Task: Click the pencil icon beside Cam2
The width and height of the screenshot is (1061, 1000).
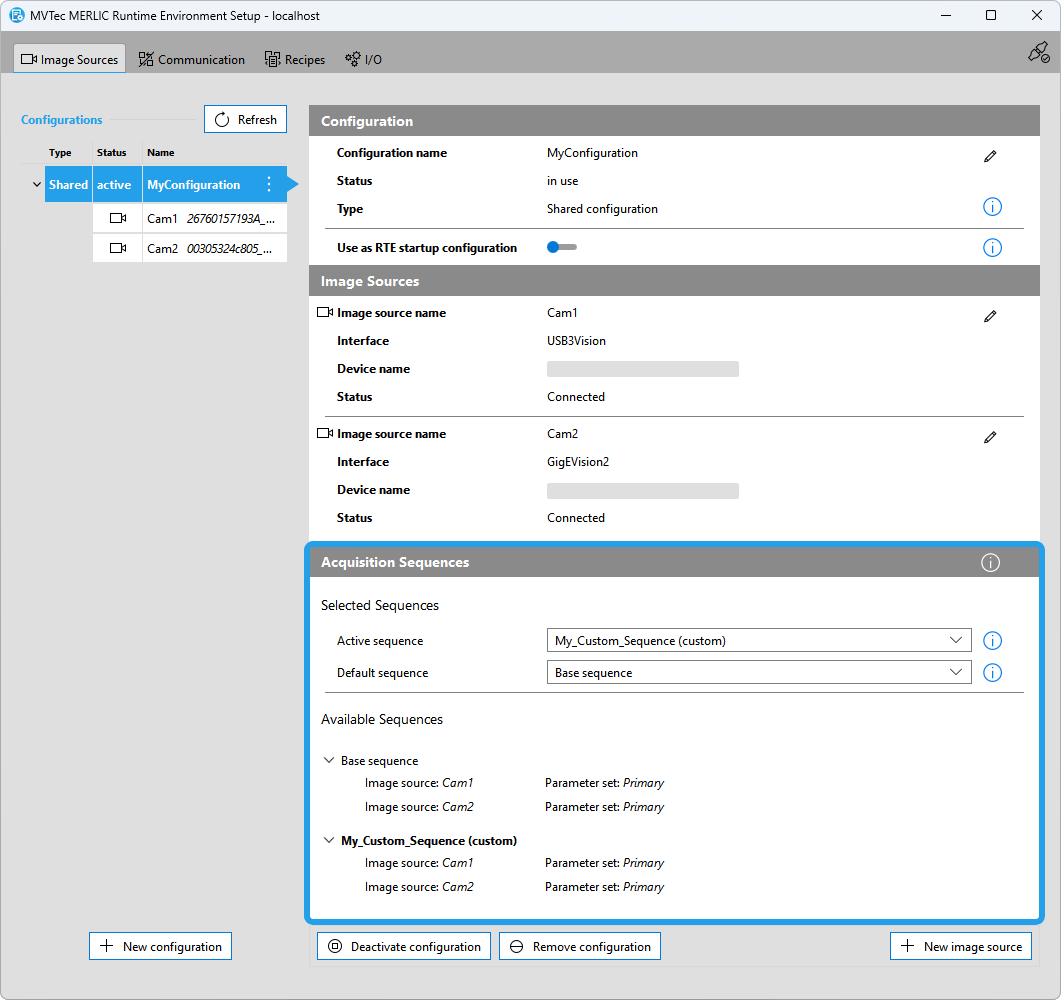Action: [990, 437]
